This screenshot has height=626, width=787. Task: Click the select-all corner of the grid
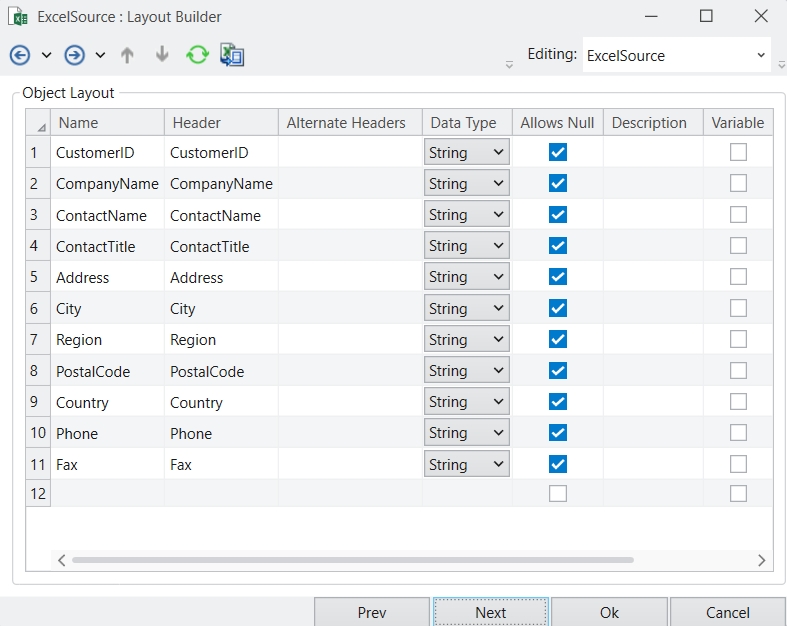tap(38, 123)
